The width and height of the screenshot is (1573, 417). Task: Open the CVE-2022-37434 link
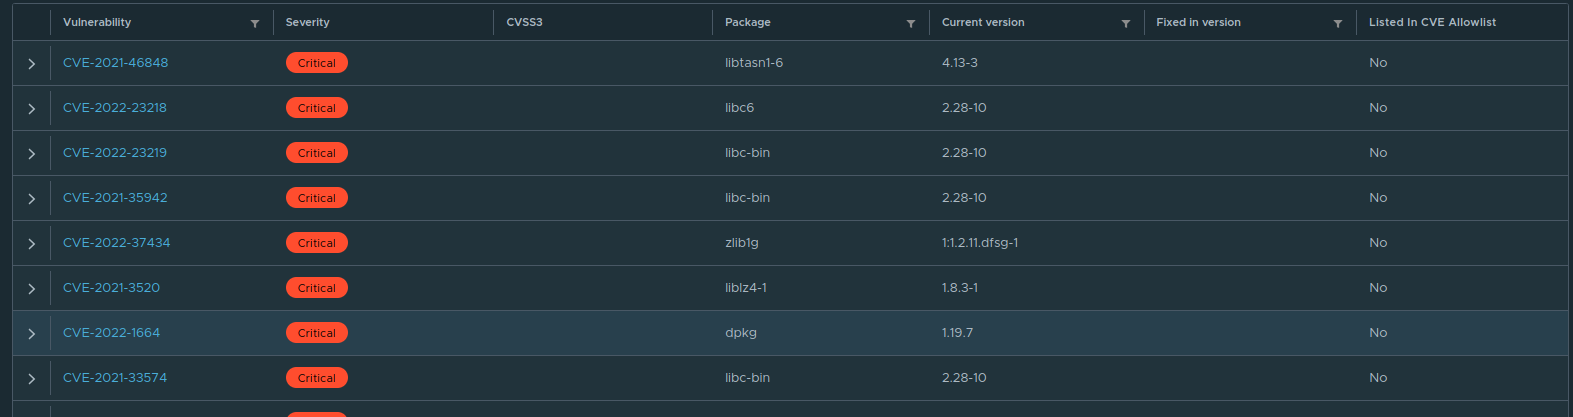coord(116,243)
